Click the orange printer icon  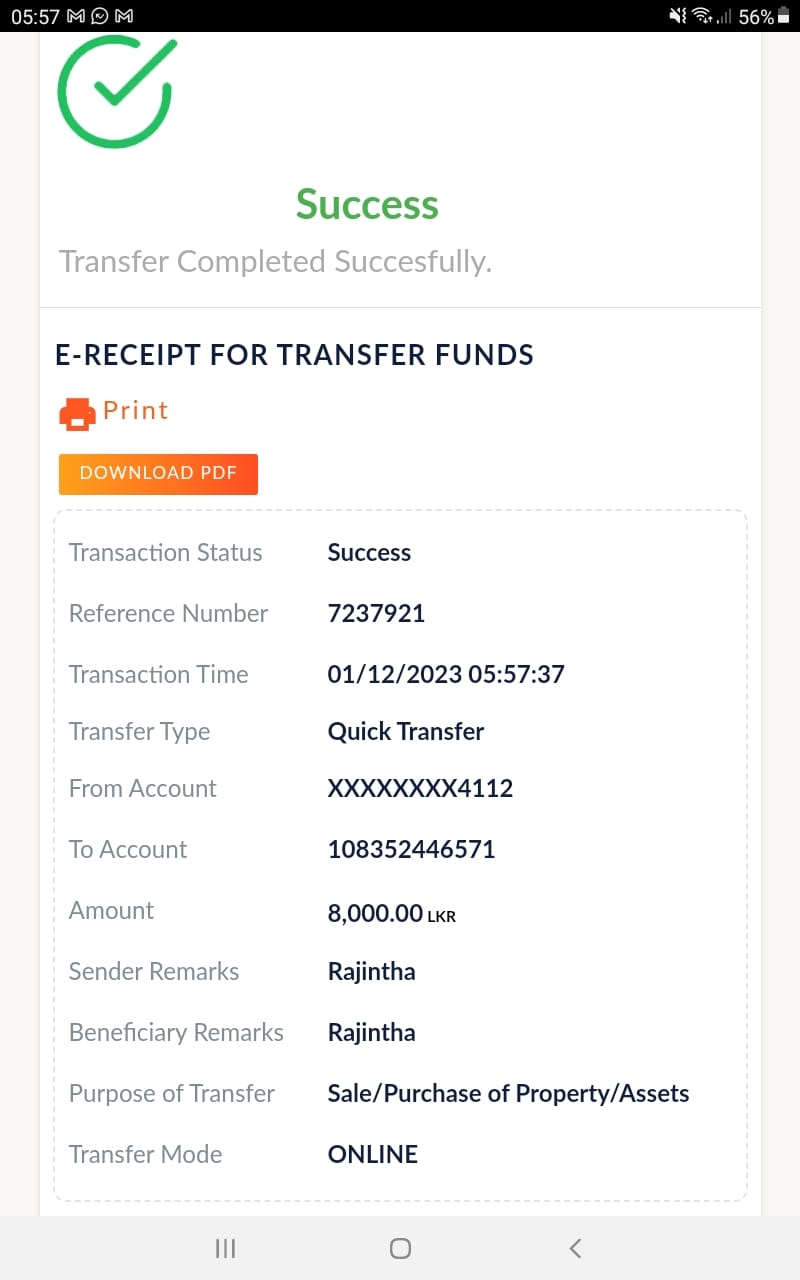click(77, 413)
